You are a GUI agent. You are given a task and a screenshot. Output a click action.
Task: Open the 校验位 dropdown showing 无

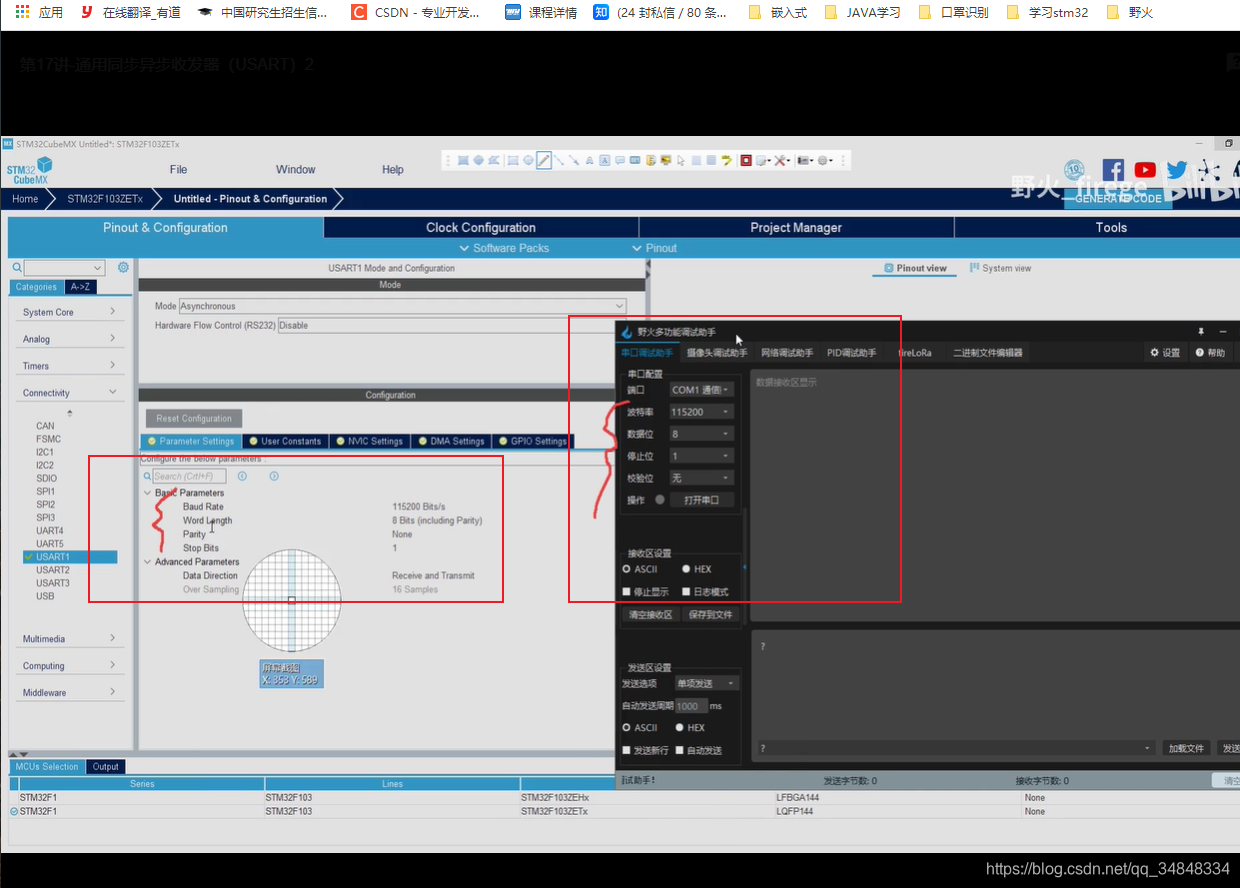[x=701, y=478]
